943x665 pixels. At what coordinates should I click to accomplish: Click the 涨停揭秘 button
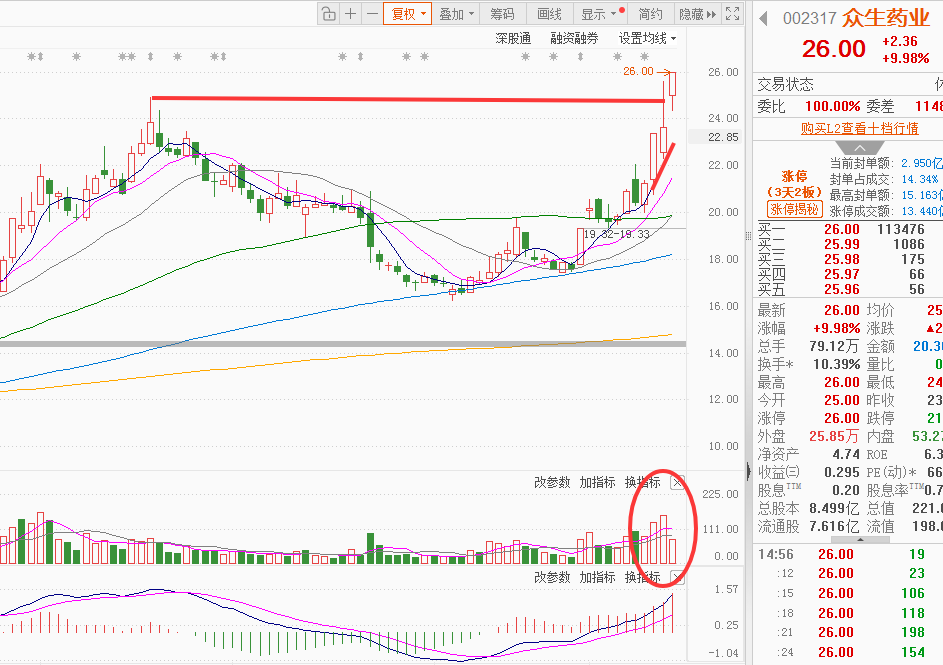pyautogui.click(x=794, y=209)
